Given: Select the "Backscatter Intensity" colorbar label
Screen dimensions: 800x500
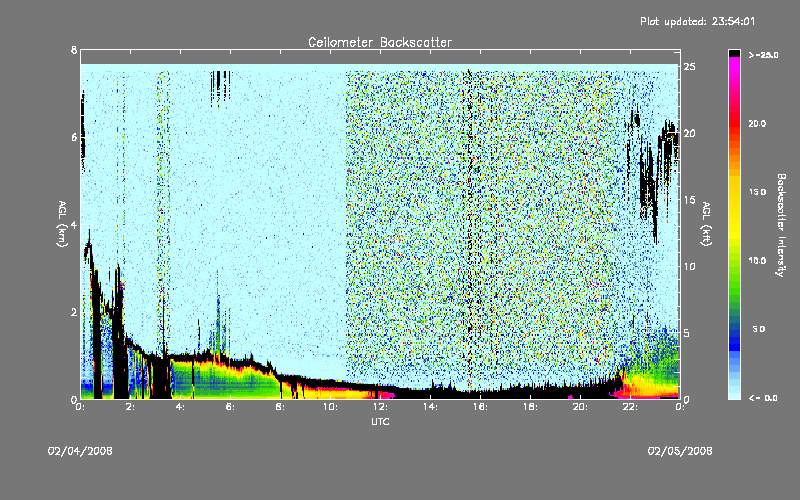Looking at the screenshot, I should (x=781, y=225).
